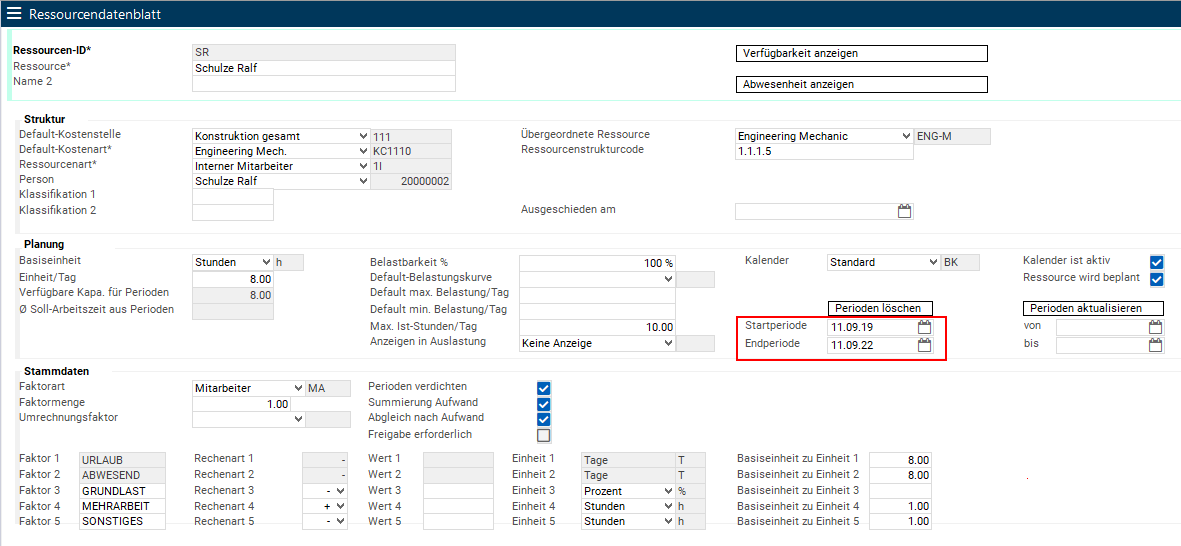The height and width of the screenshot is (546, 1181).
Task: Open calendar picker for Endperiode
Action: coord(924,345)
